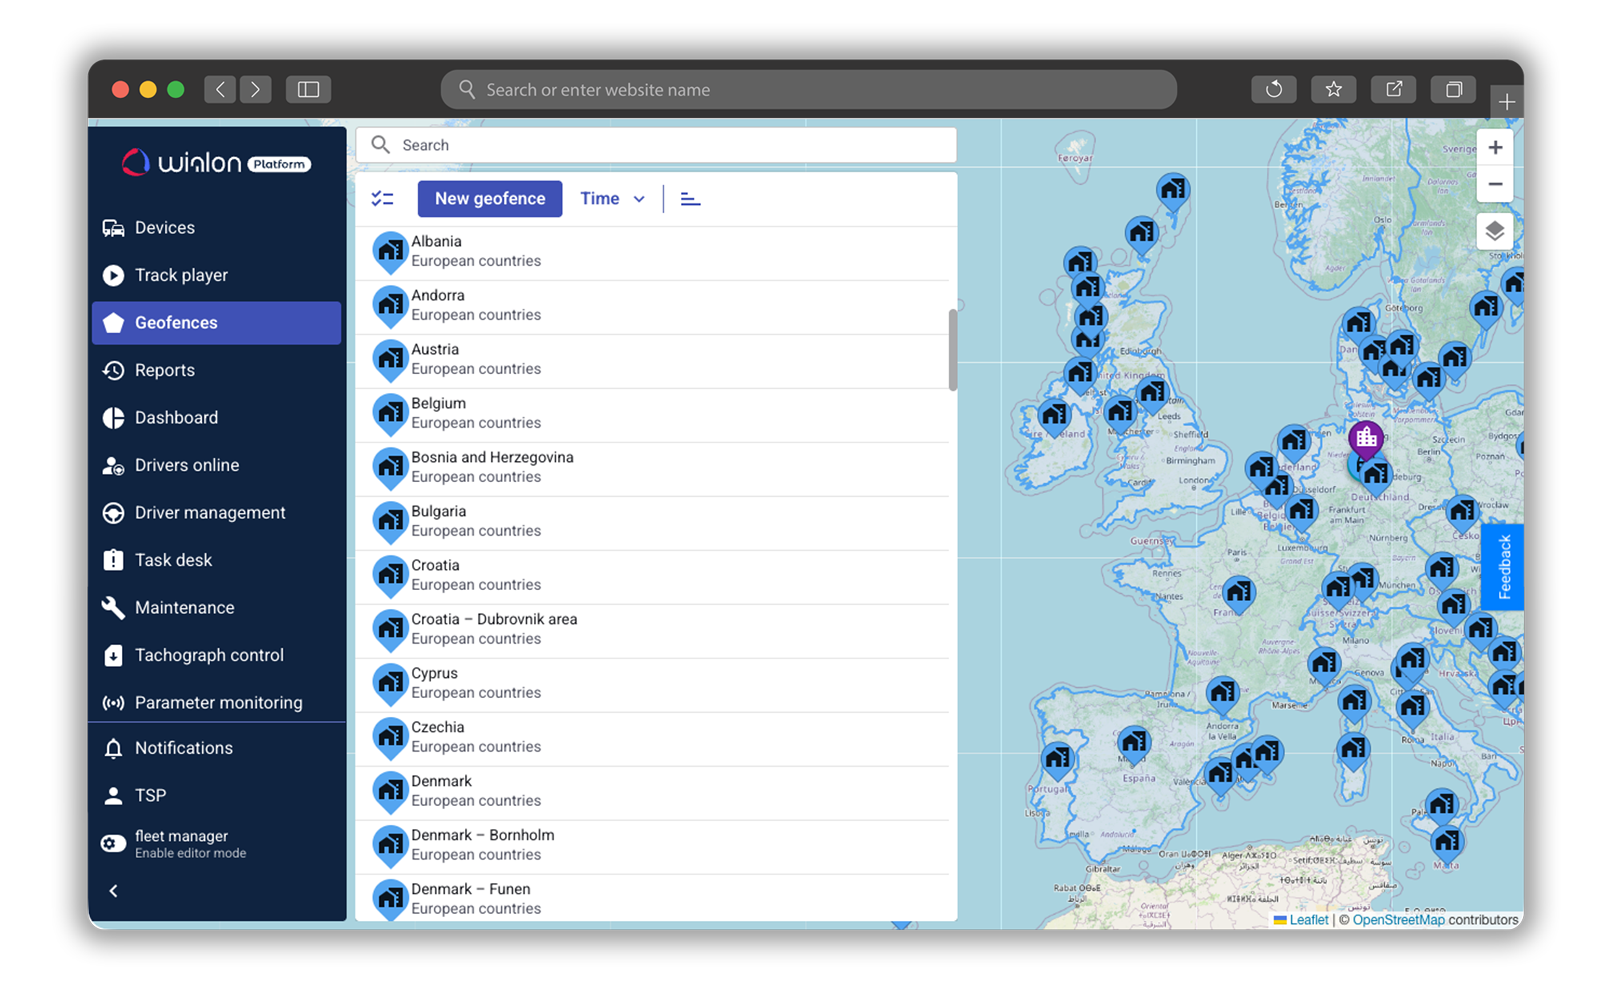Click the Drivers online icon

(x=113, y=466)
